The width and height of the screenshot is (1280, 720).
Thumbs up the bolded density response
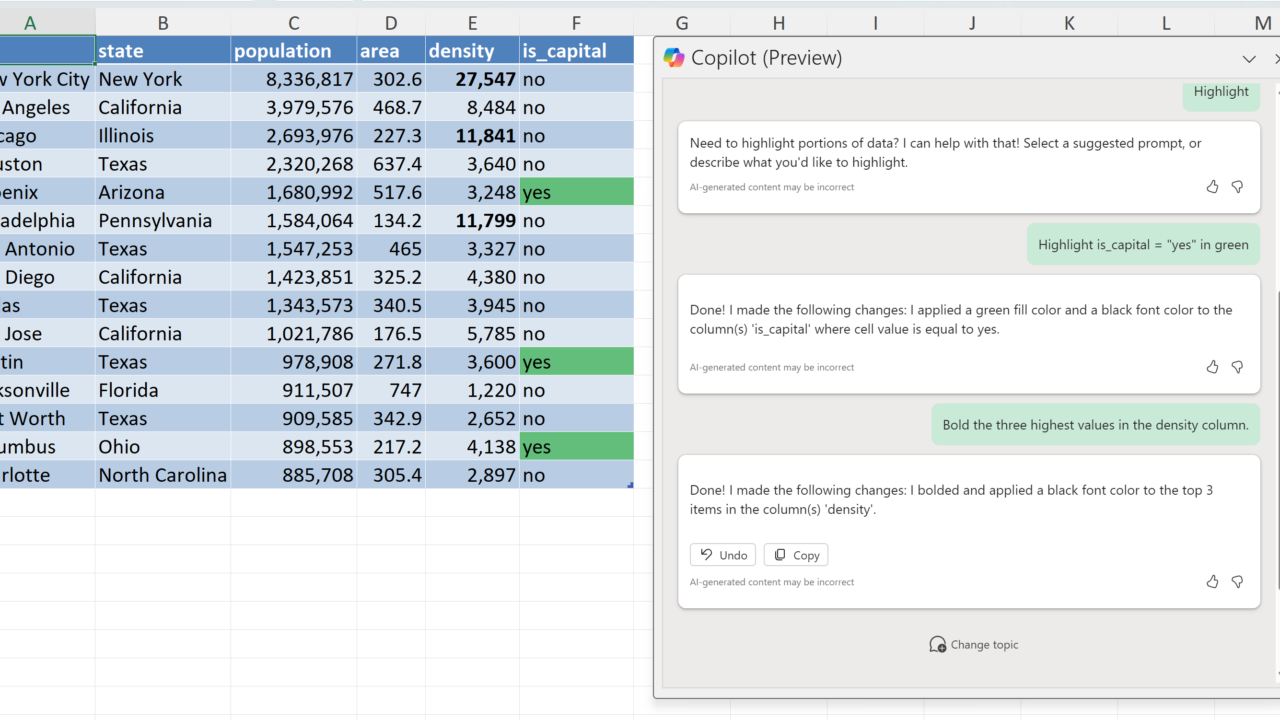tap(1213, 581)
